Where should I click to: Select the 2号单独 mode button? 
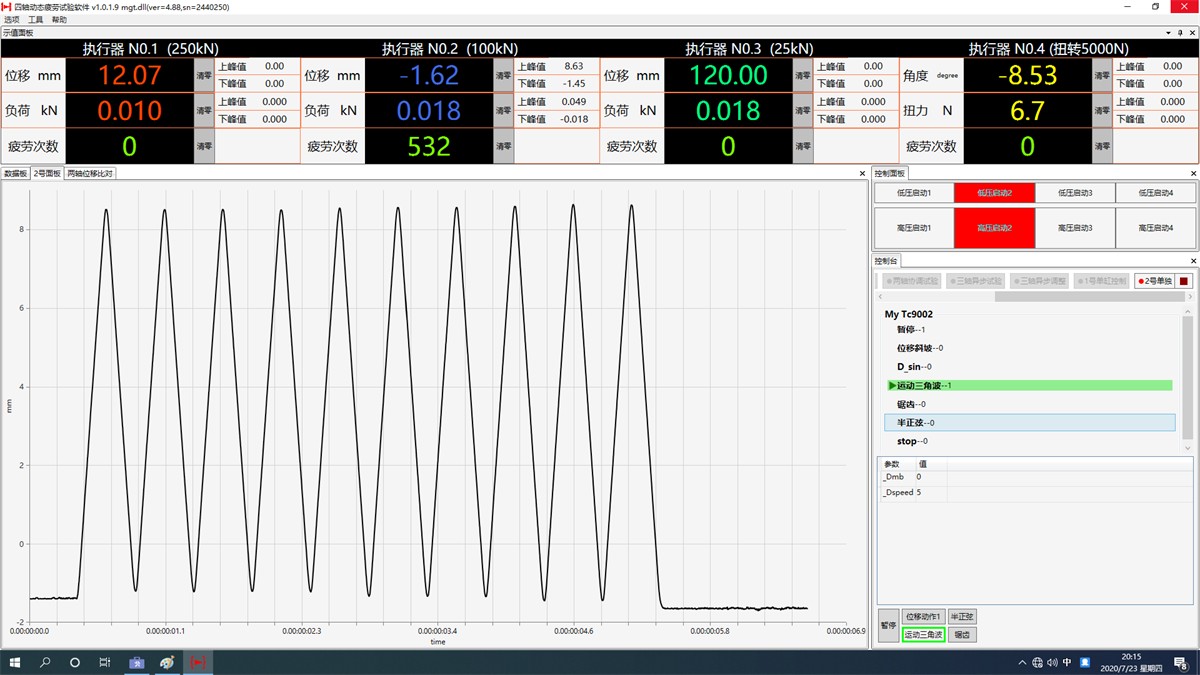1154,282
